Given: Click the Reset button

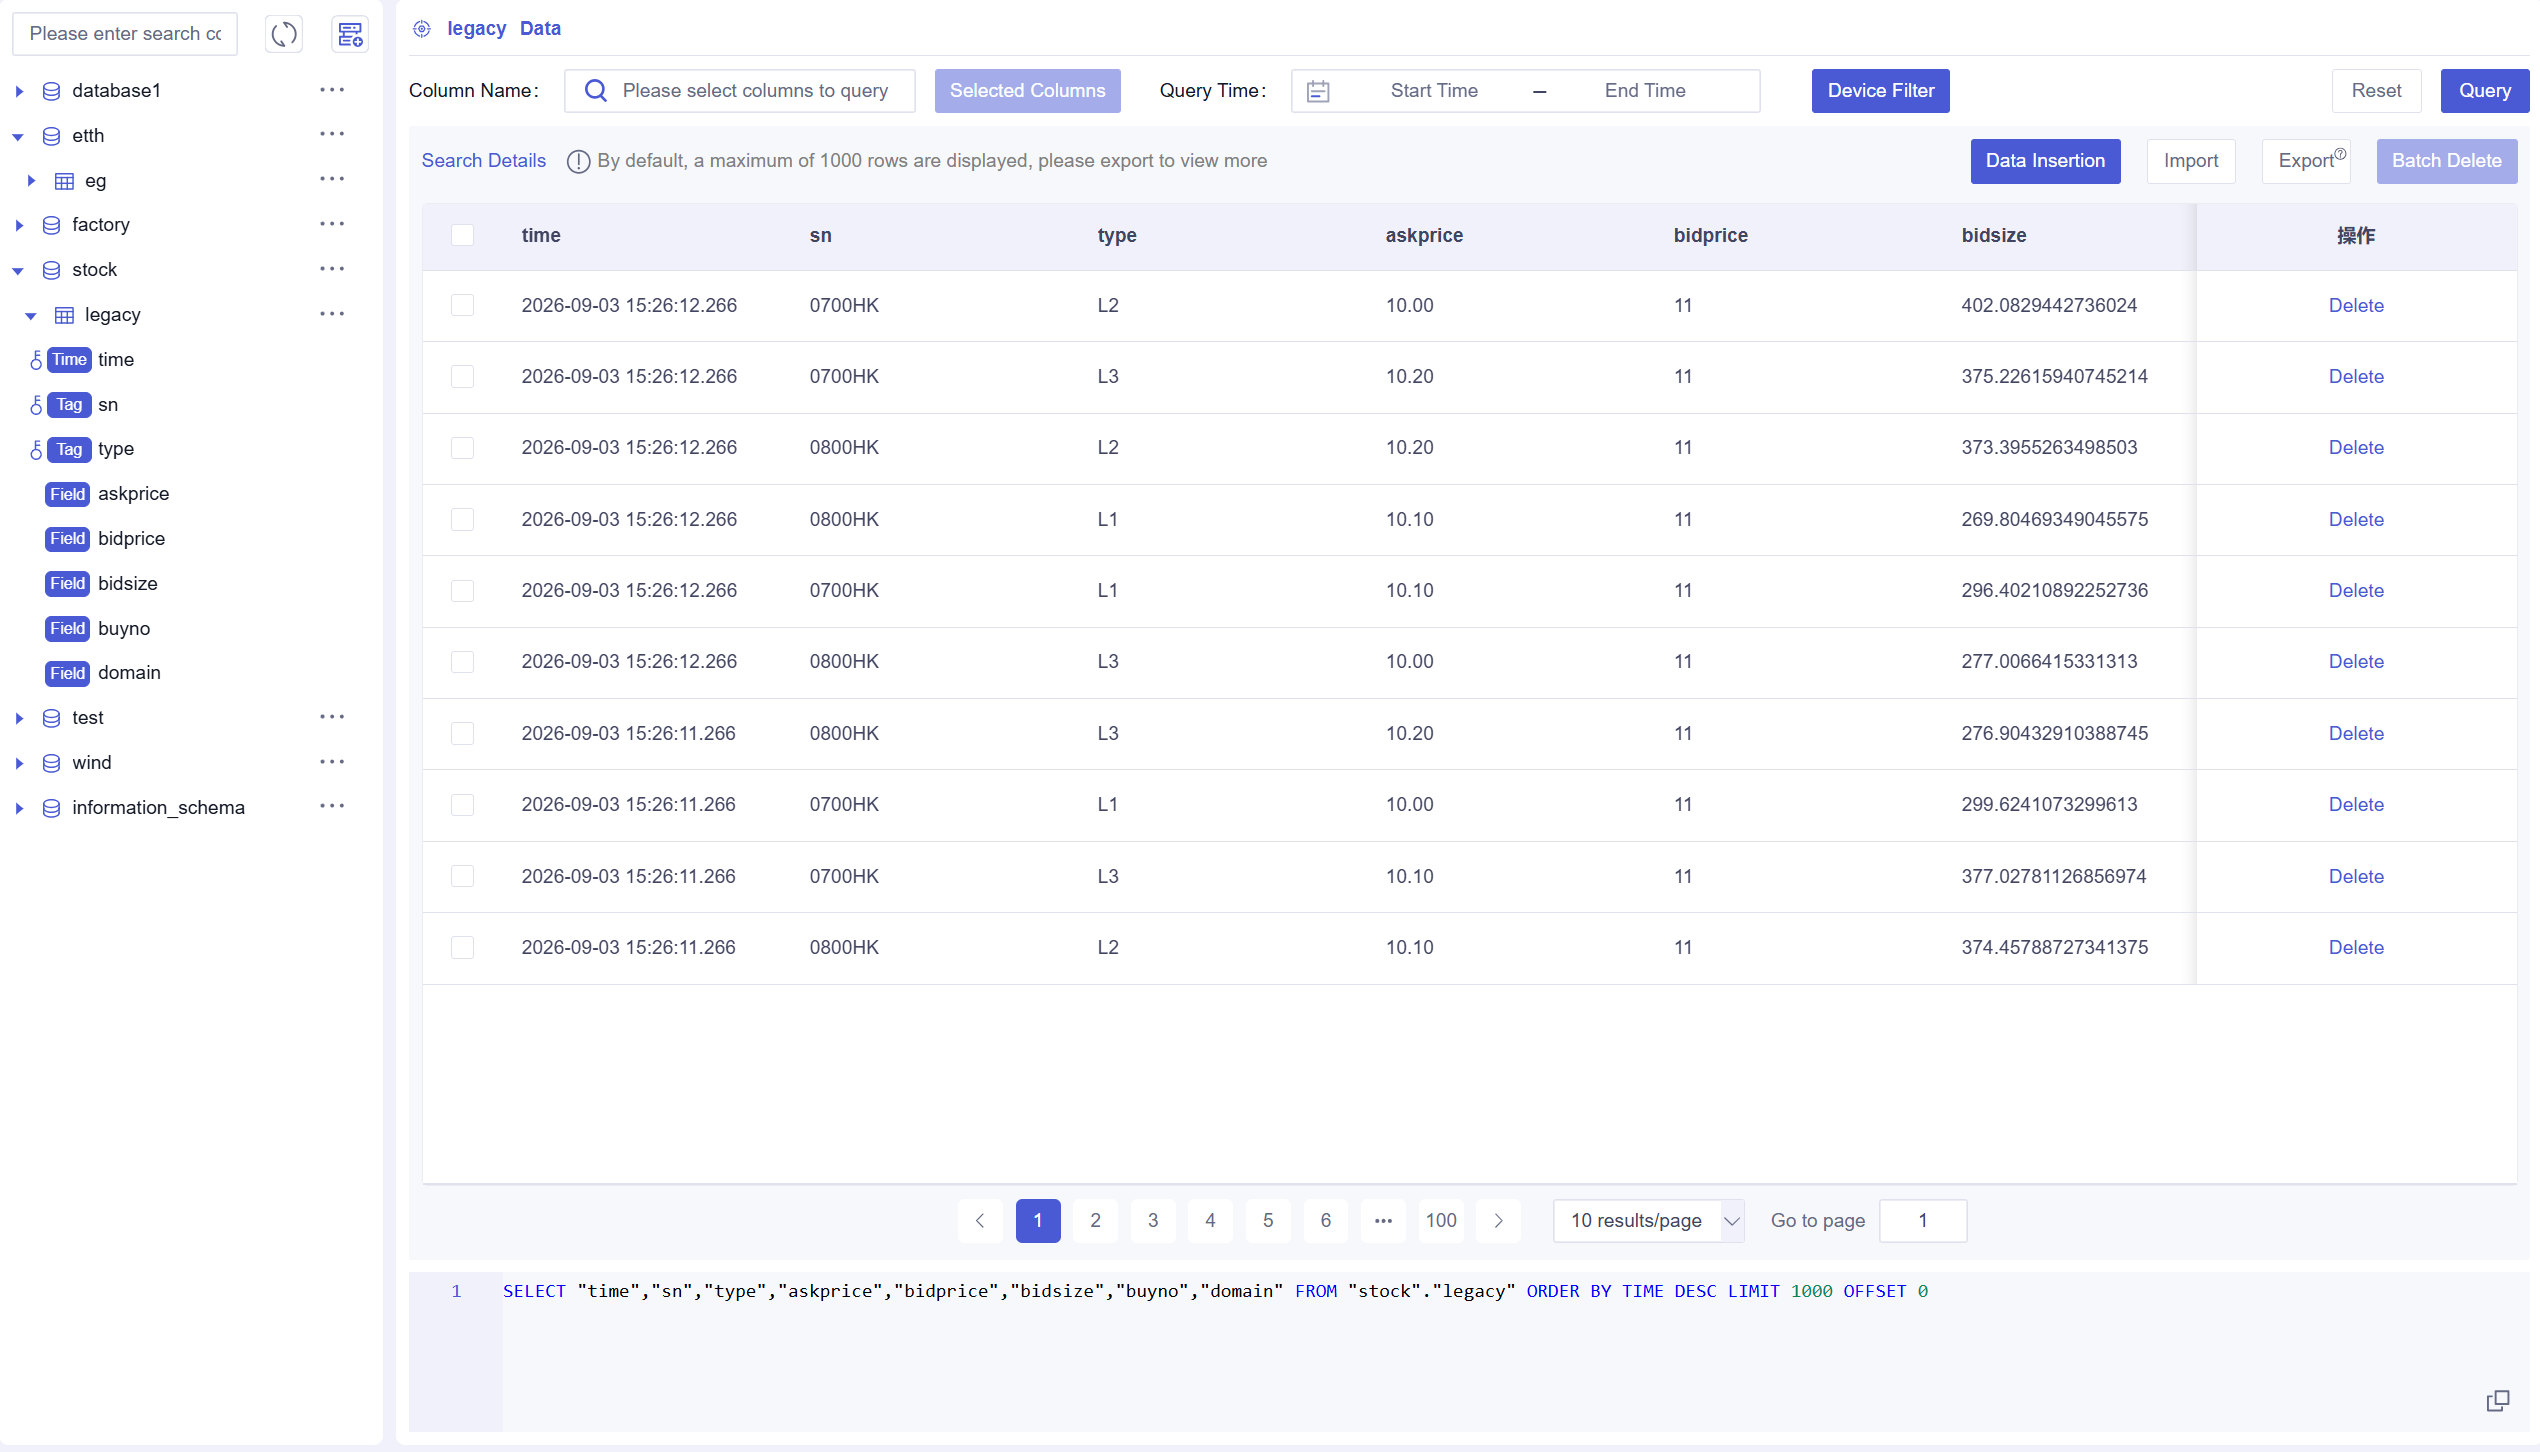Looking at the screenshot, I should (2376, 91).
